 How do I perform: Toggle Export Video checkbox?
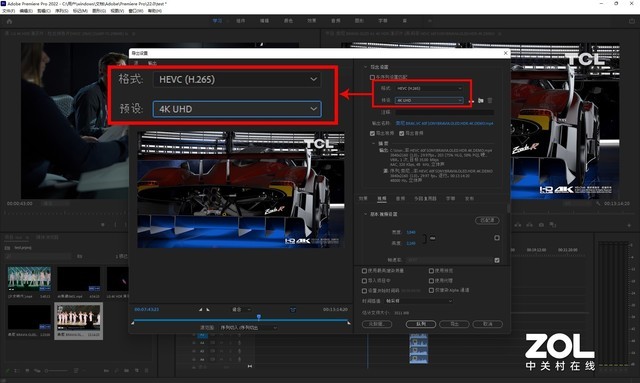[372, 133]
